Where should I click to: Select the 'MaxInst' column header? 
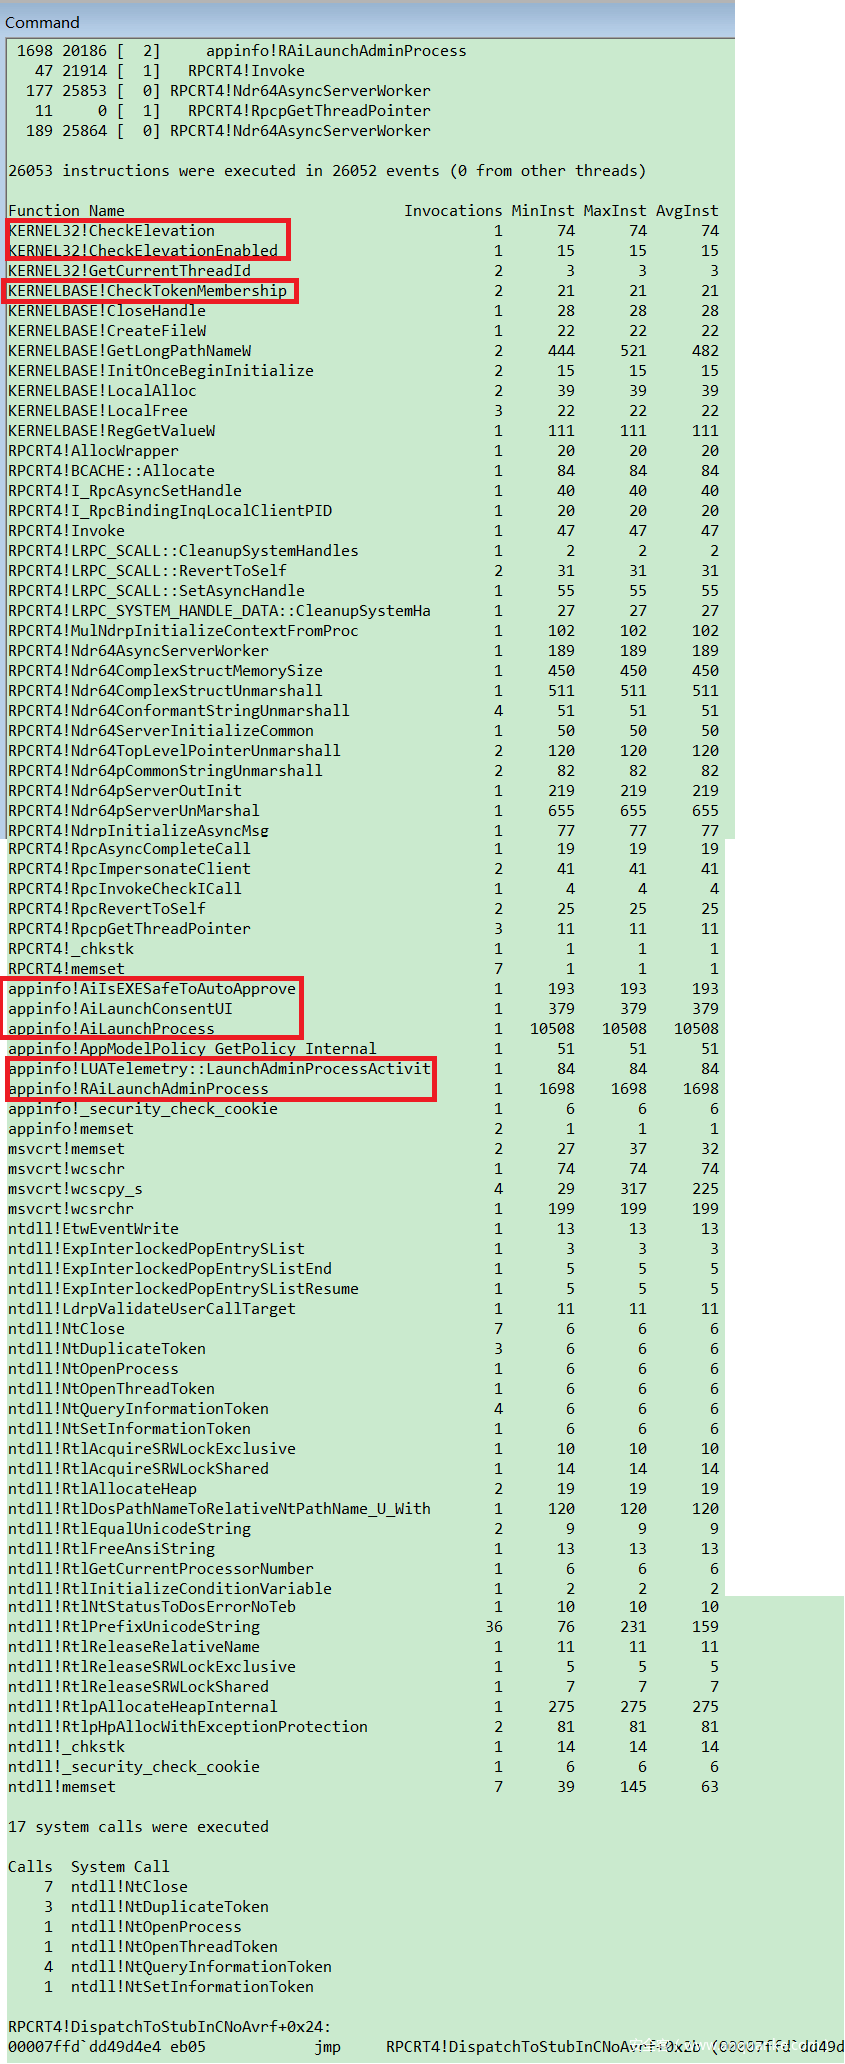tap(615, 210)
